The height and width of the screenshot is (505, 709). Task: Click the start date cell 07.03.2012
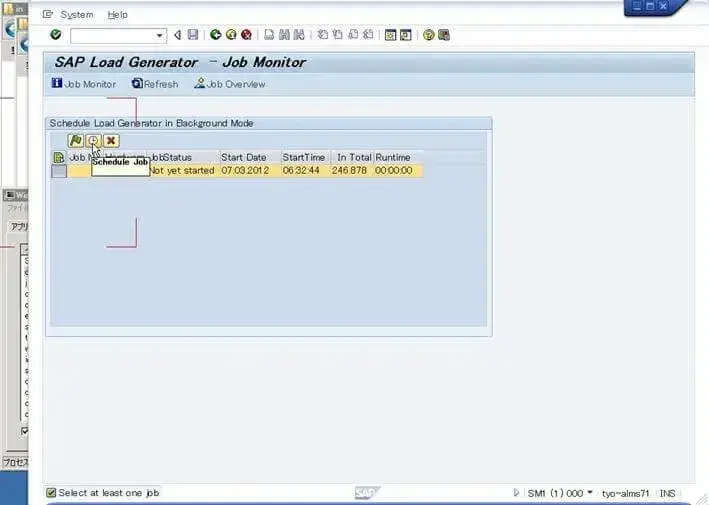[x=250, y=170]
